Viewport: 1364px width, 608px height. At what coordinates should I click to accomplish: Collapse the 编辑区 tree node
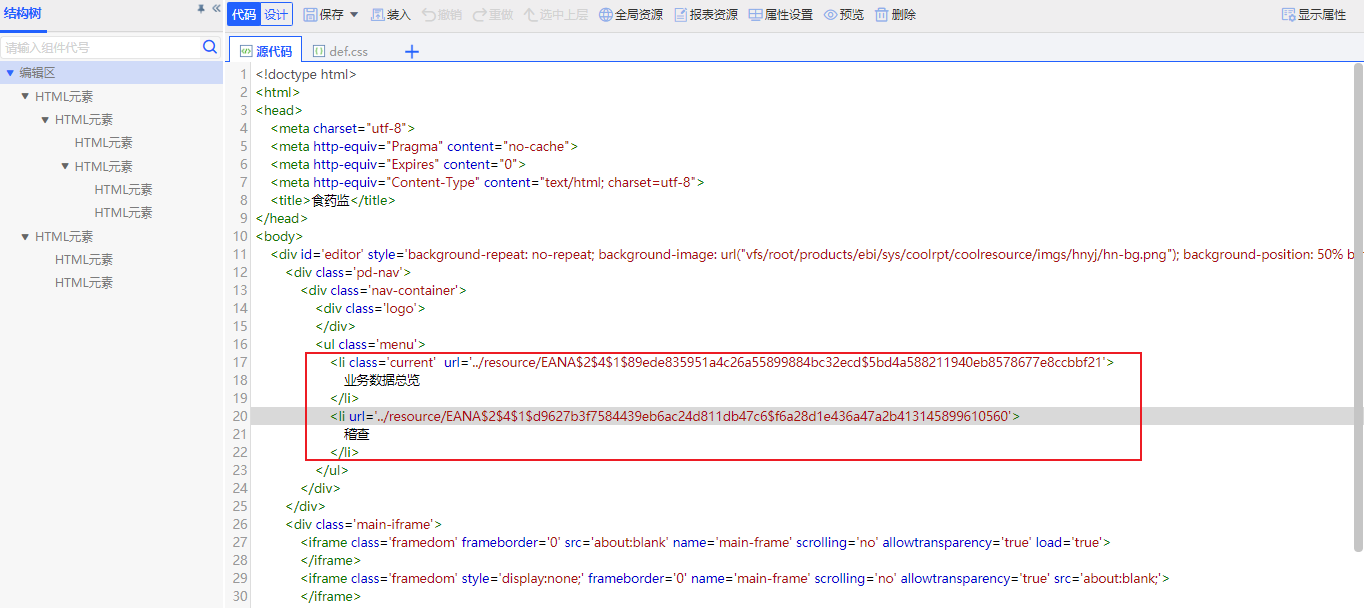tap(10, 73)
